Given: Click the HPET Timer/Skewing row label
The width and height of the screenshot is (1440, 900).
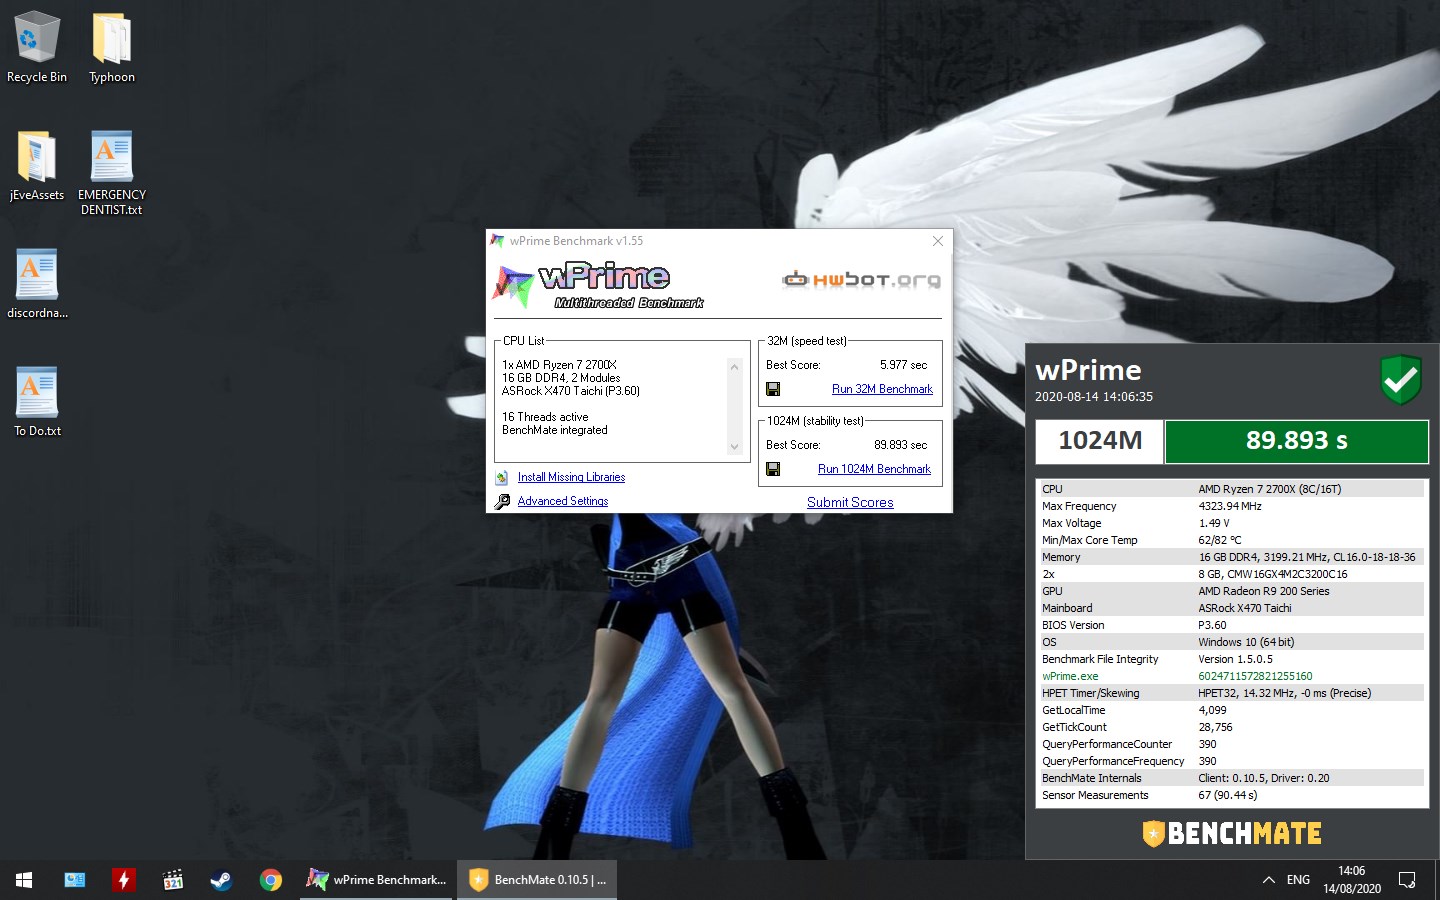Looking at the screenshot, I should [x=1090, y=693].
